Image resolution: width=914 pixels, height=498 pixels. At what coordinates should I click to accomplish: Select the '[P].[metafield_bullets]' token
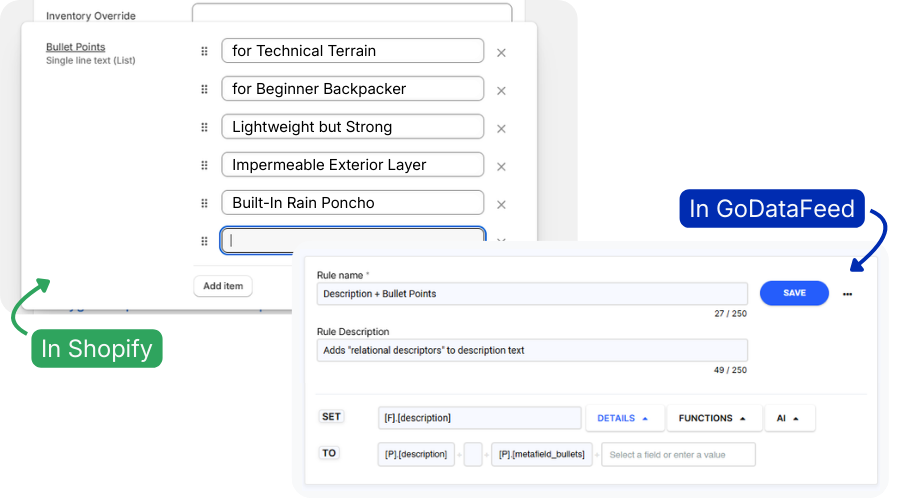pyautogui.click(x=542, y=454)
